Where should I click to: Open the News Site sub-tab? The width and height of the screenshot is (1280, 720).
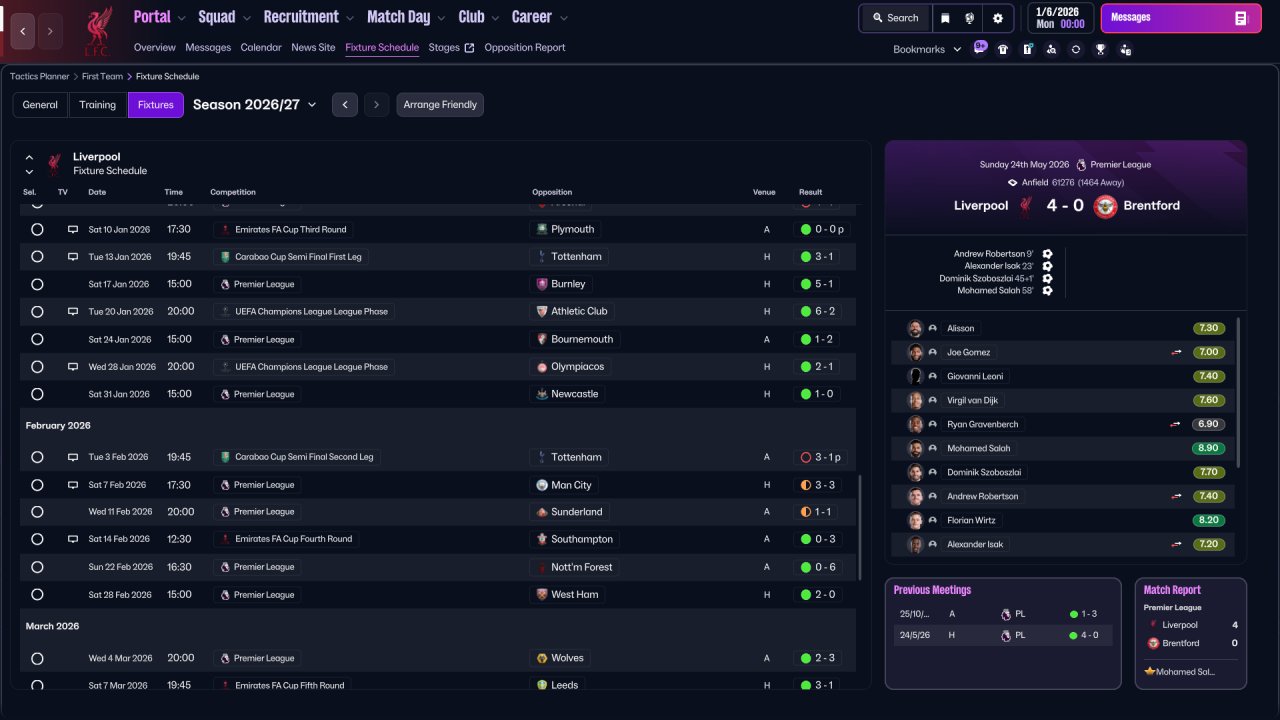[313, 48]
